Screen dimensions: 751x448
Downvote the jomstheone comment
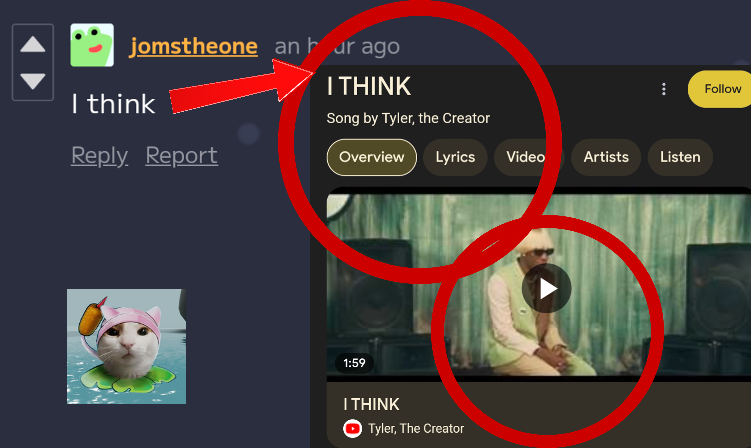33,80
